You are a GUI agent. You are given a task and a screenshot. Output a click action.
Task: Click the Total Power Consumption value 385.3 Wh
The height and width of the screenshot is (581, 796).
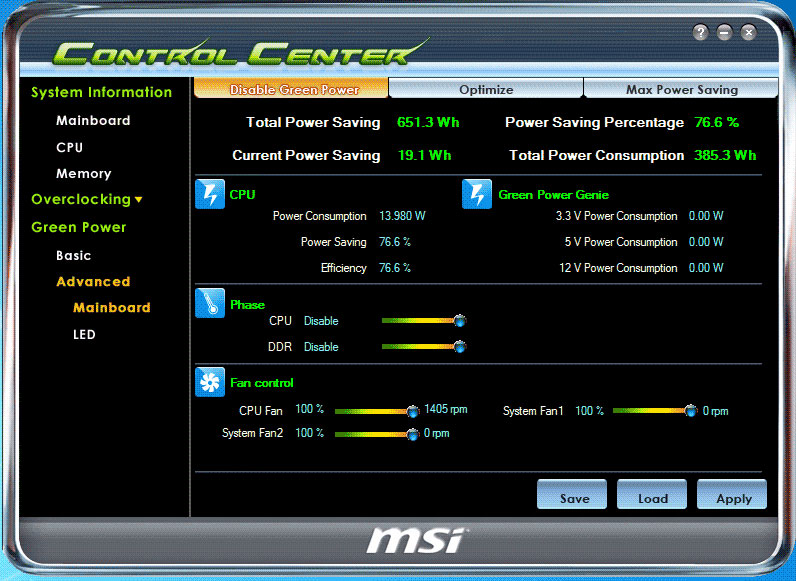[725, 155]
